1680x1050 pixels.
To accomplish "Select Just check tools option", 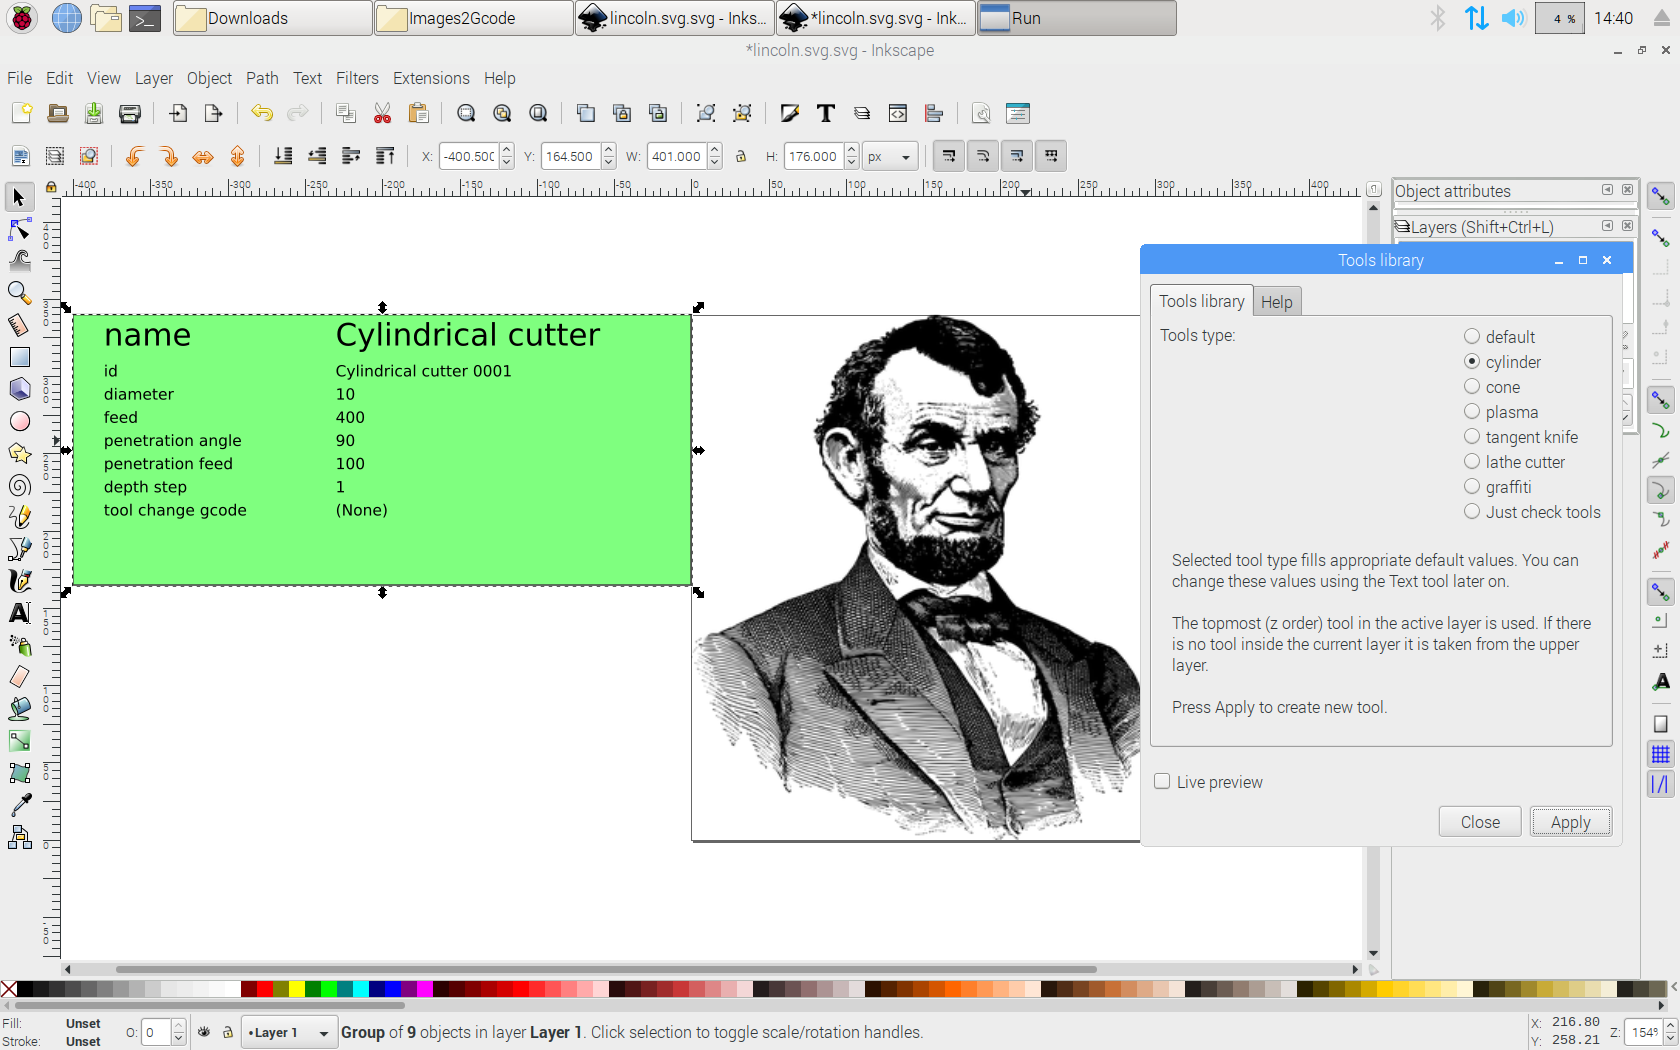I will (1532, 512).
